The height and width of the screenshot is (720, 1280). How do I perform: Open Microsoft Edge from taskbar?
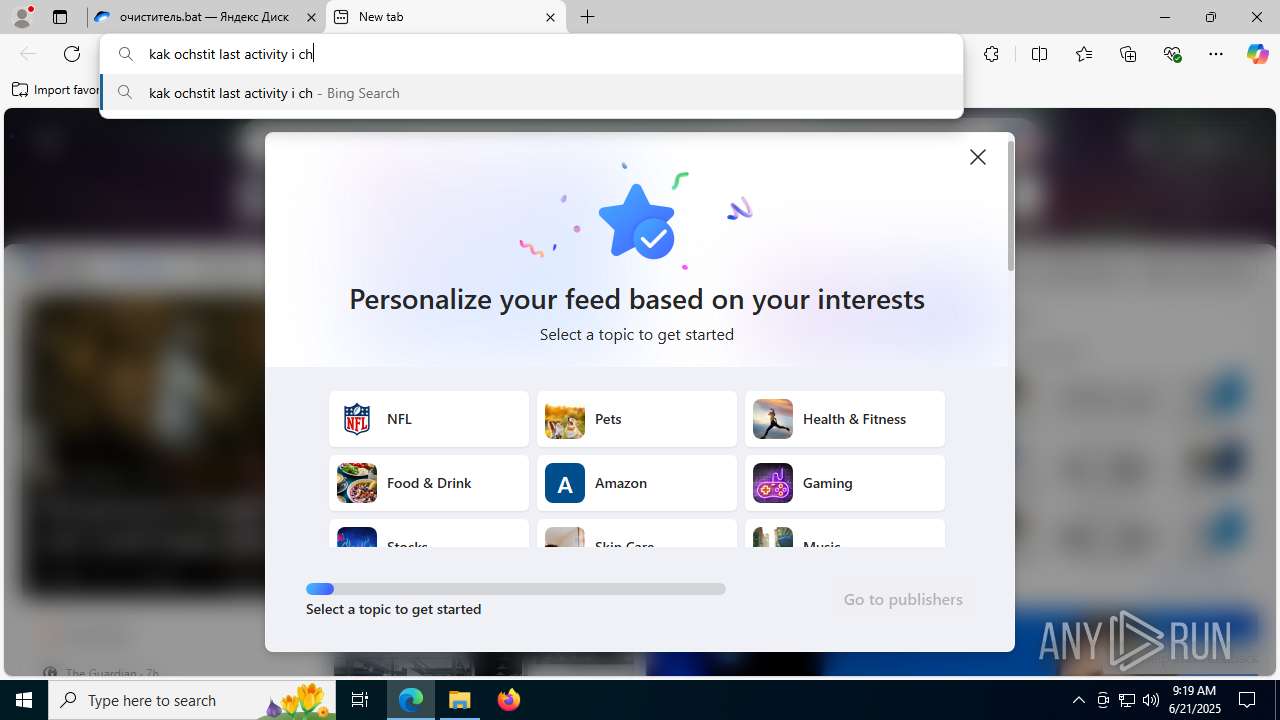click(x=411, y=700)
